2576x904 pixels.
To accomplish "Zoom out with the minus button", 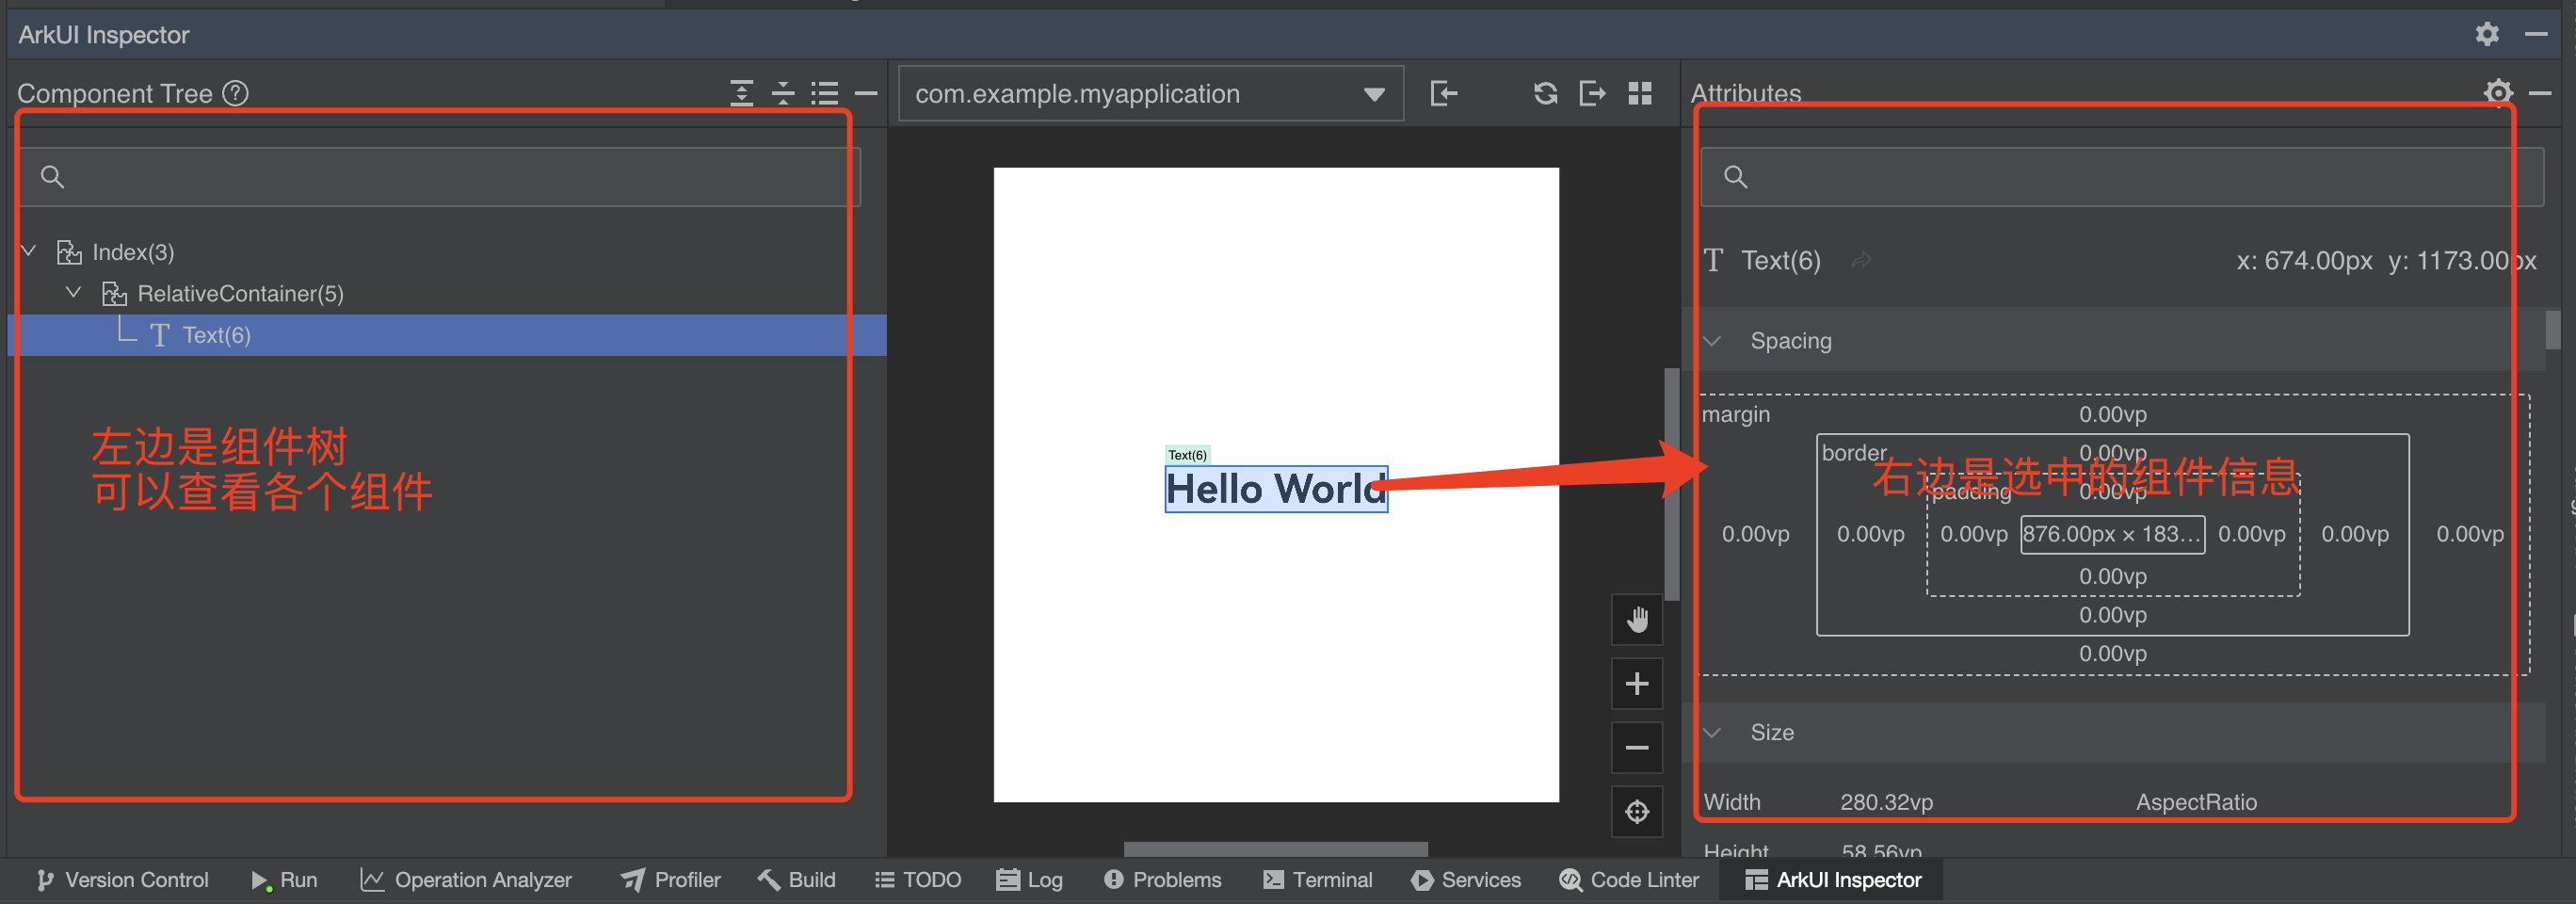I will click(x=1636, y=748).
